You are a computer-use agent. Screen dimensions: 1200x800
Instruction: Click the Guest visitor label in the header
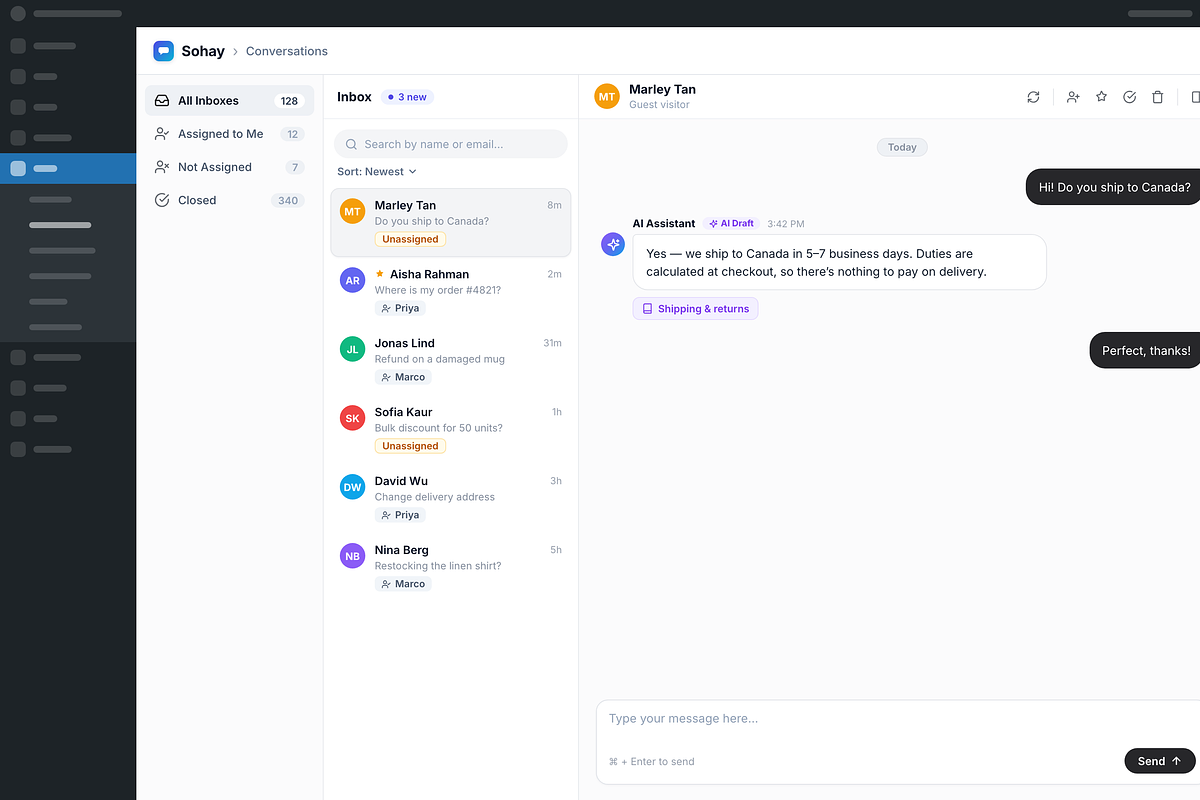(x=659, y=105)
